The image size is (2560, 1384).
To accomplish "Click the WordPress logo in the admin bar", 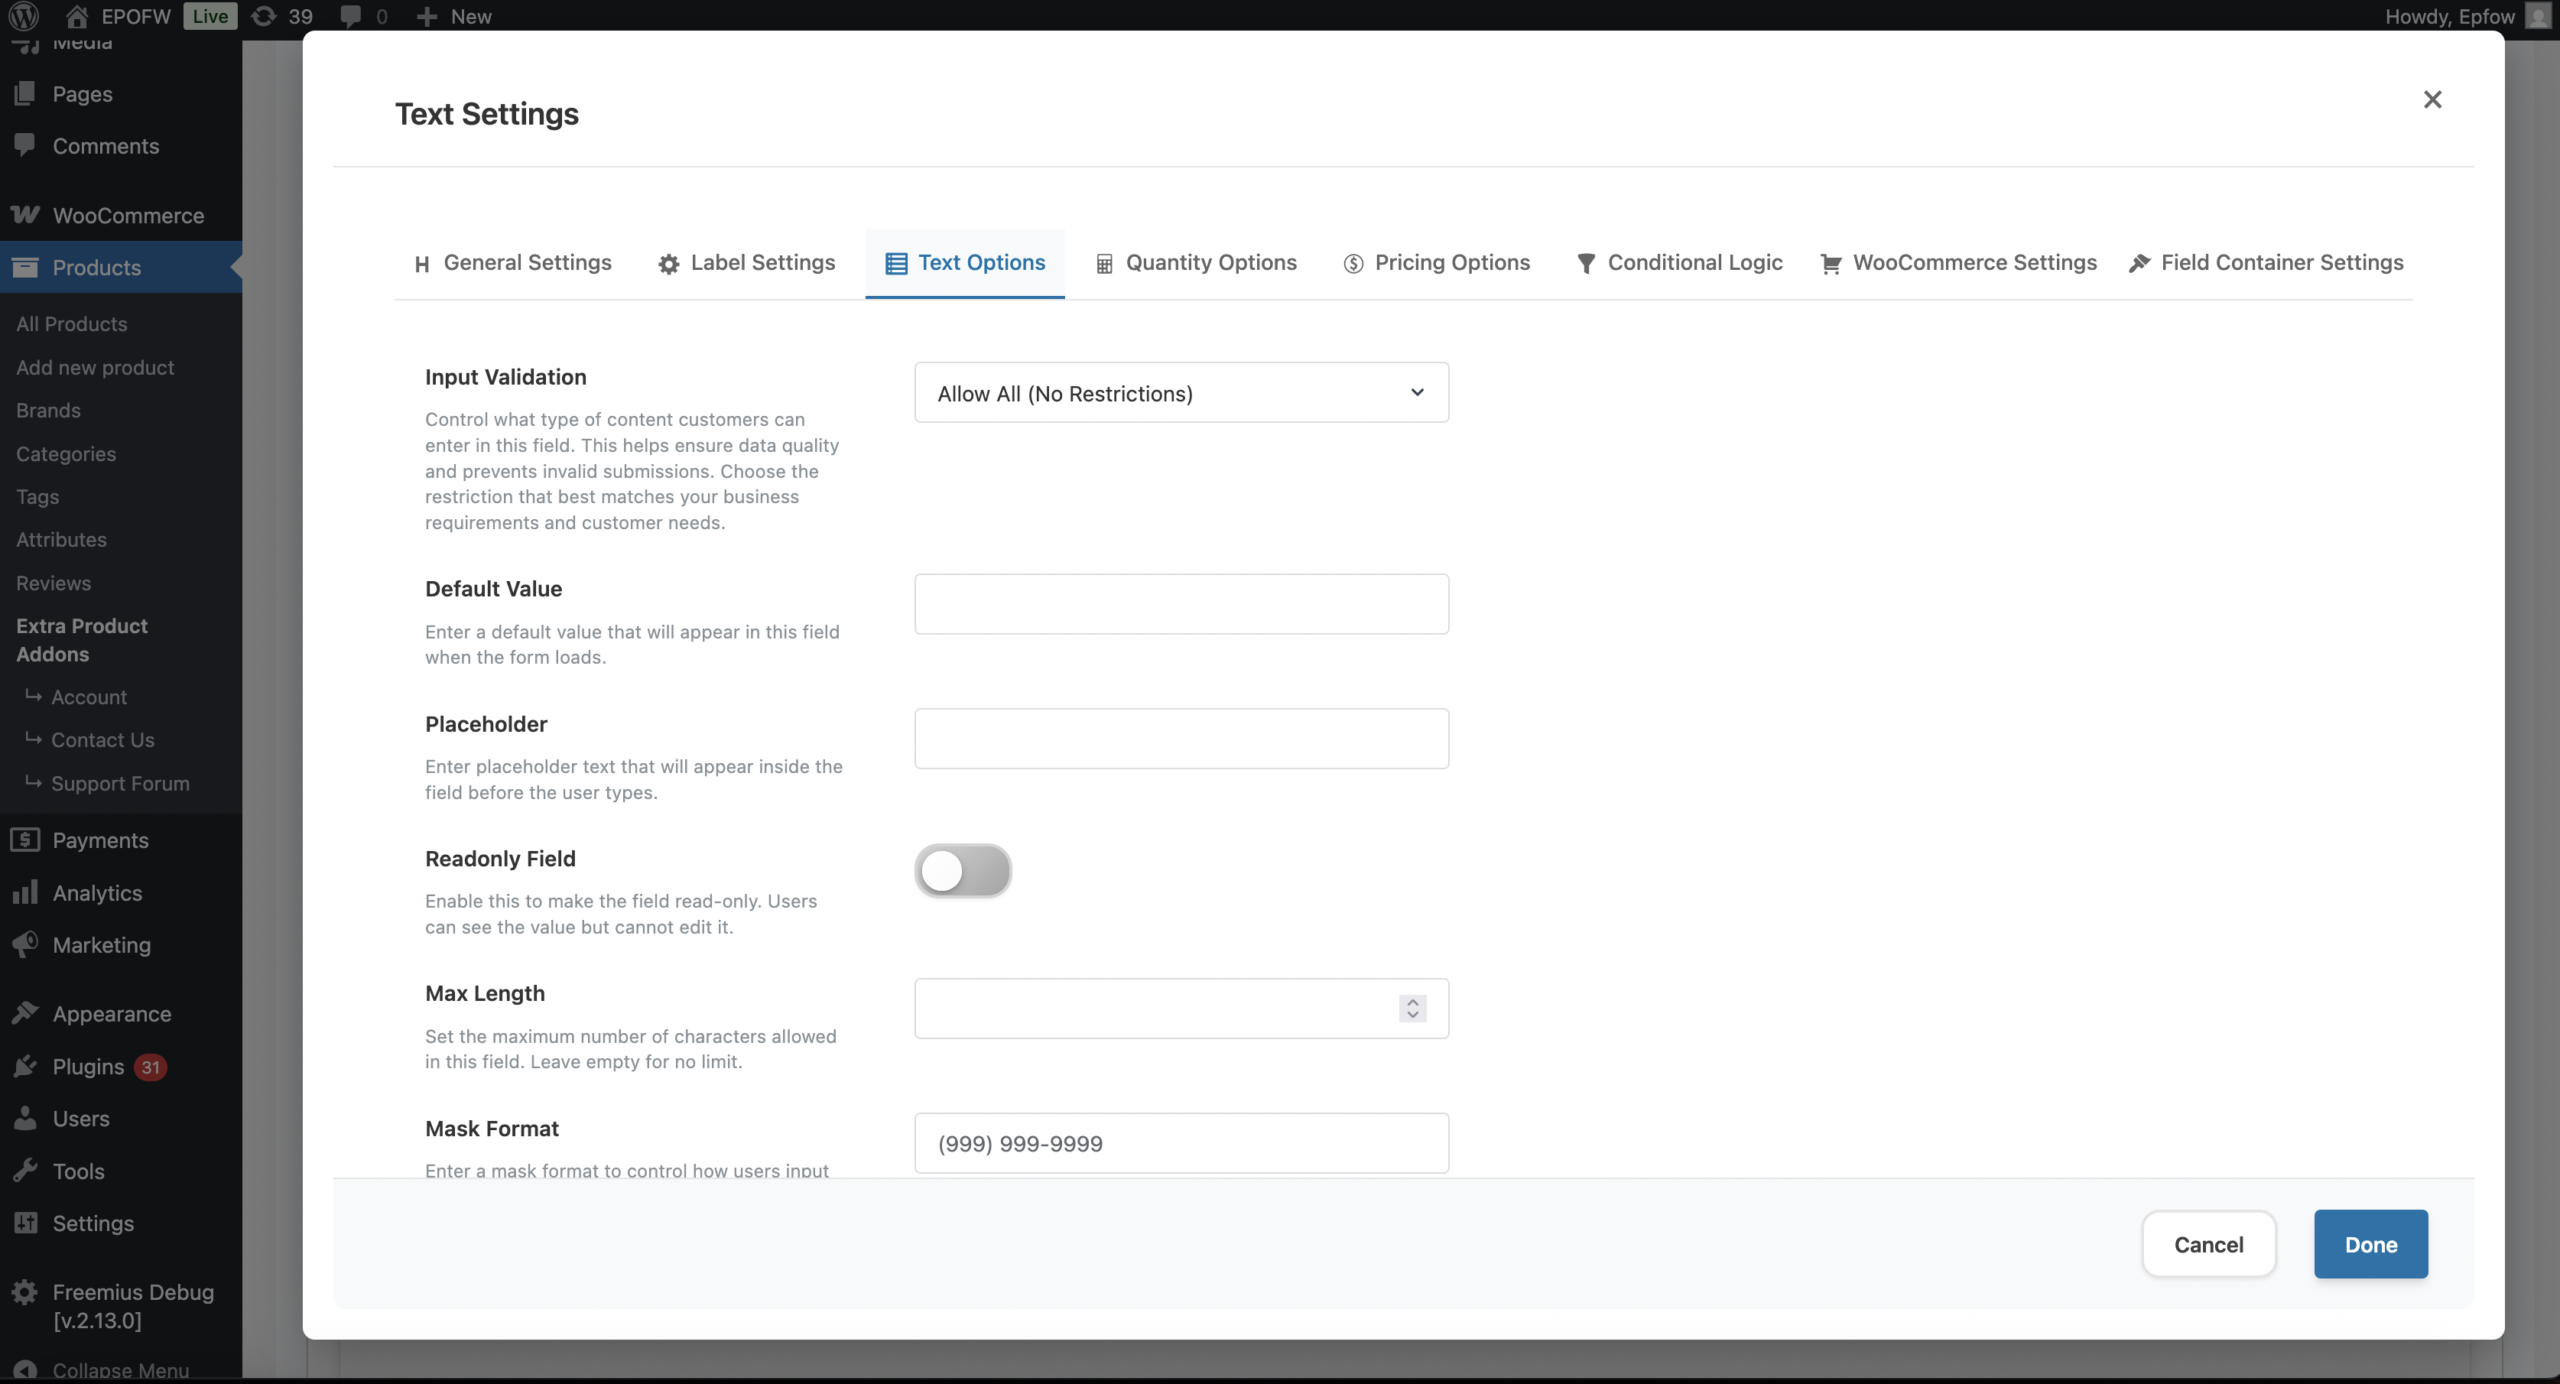I will point(25,16).
